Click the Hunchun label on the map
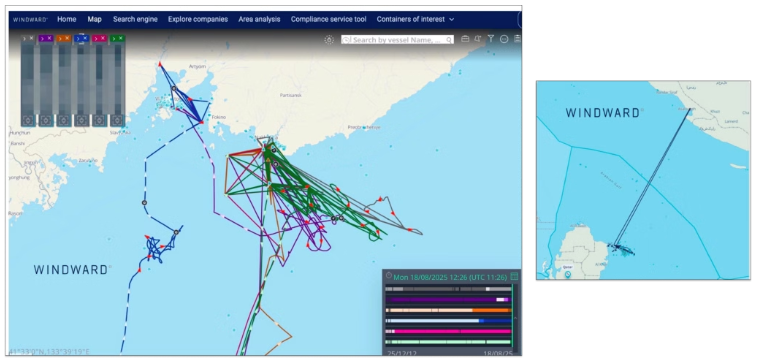This screenshot has width=758, height=364. point(21,132)
